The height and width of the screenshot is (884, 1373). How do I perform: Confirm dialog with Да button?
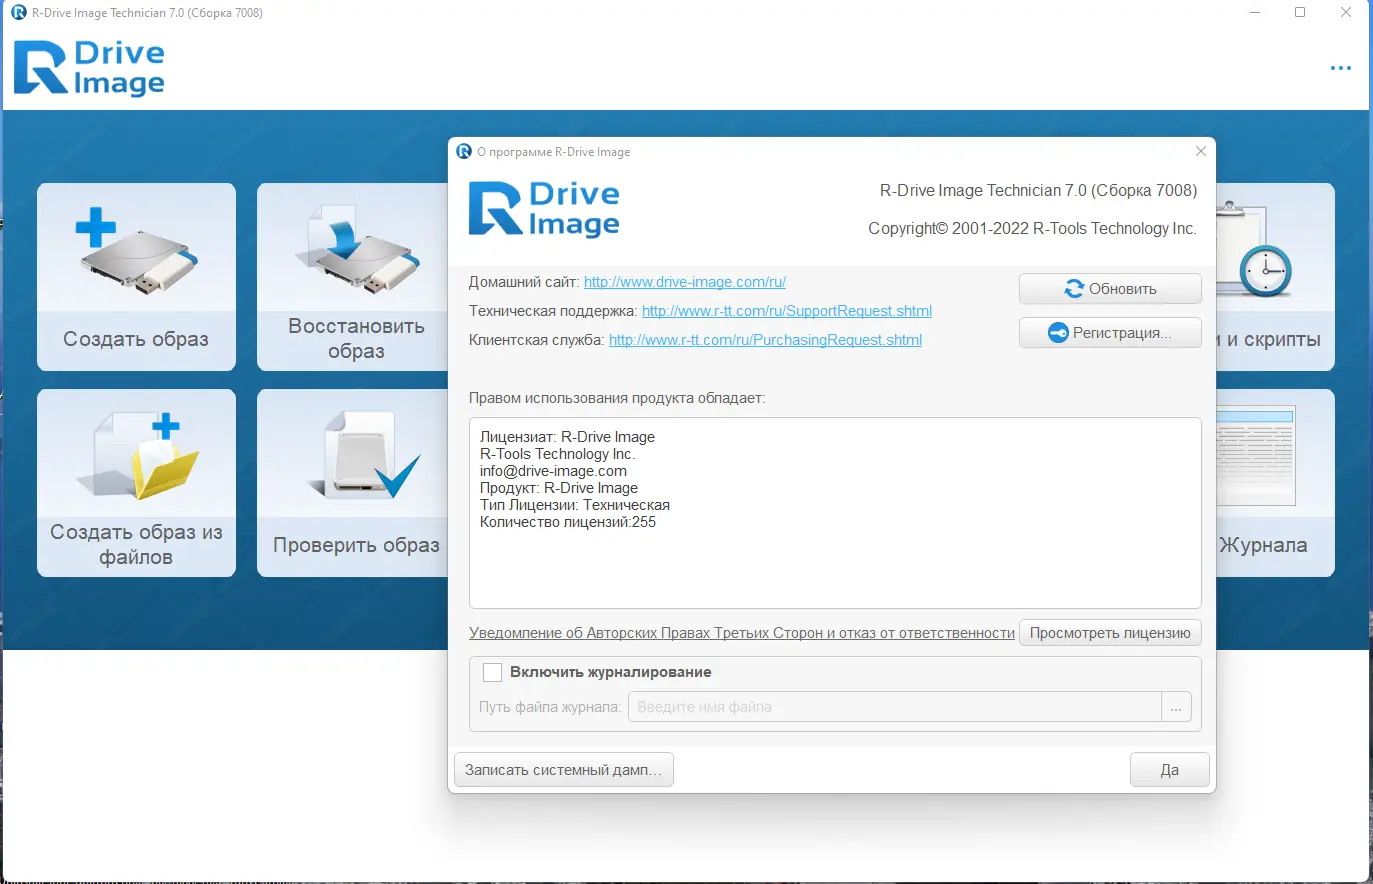[1169, 769]
